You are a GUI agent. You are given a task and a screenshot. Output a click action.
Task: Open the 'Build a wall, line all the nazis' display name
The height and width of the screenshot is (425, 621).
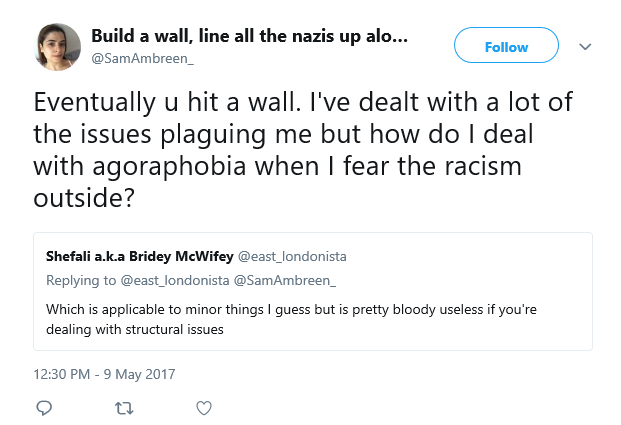tap(250, 36)
